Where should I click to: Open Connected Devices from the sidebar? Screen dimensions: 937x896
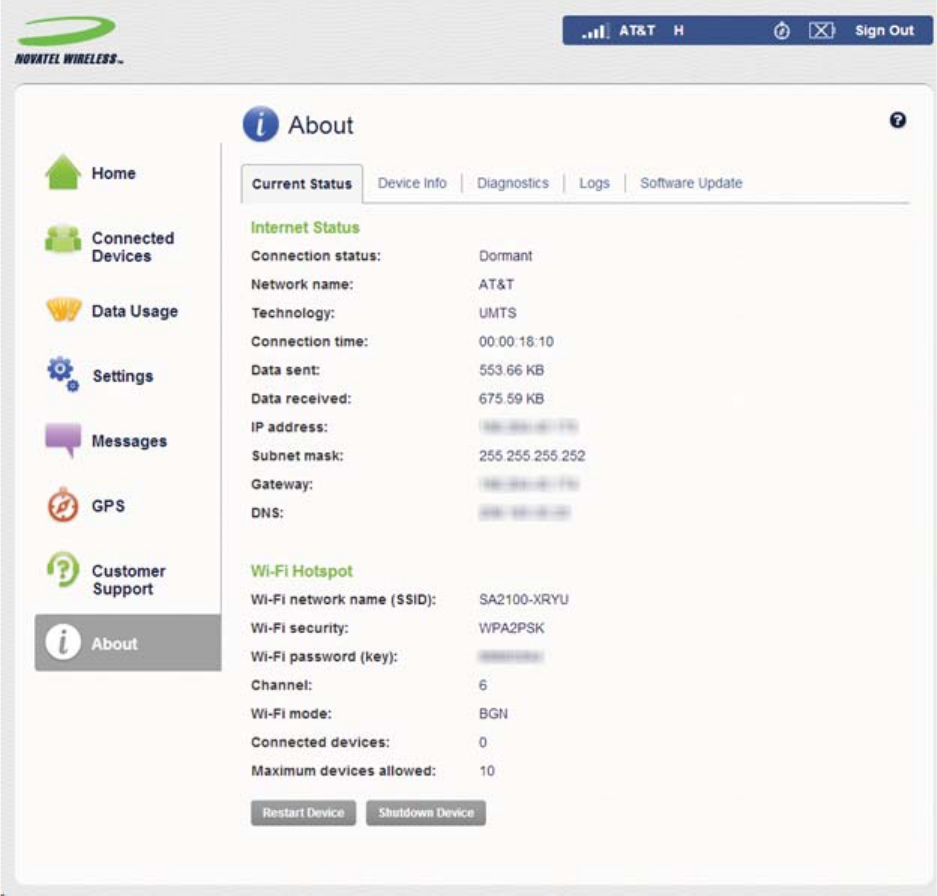[133, 247]
